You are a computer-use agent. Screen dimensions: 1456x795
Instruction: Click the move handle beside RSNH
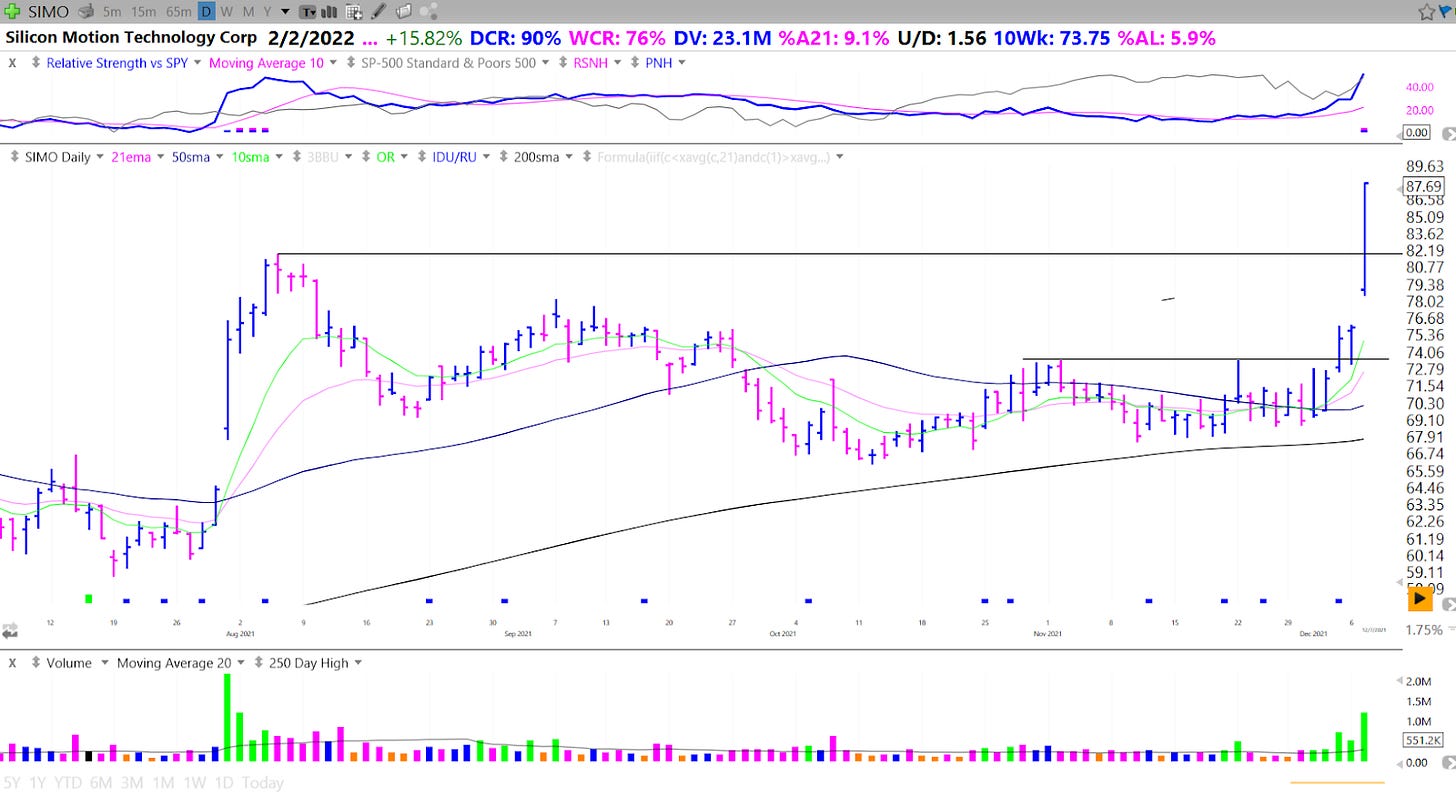pos(563,63)
